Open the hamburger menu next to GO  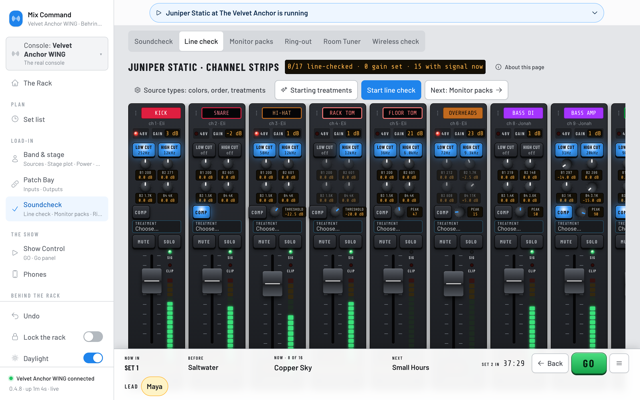pos(619,363)
